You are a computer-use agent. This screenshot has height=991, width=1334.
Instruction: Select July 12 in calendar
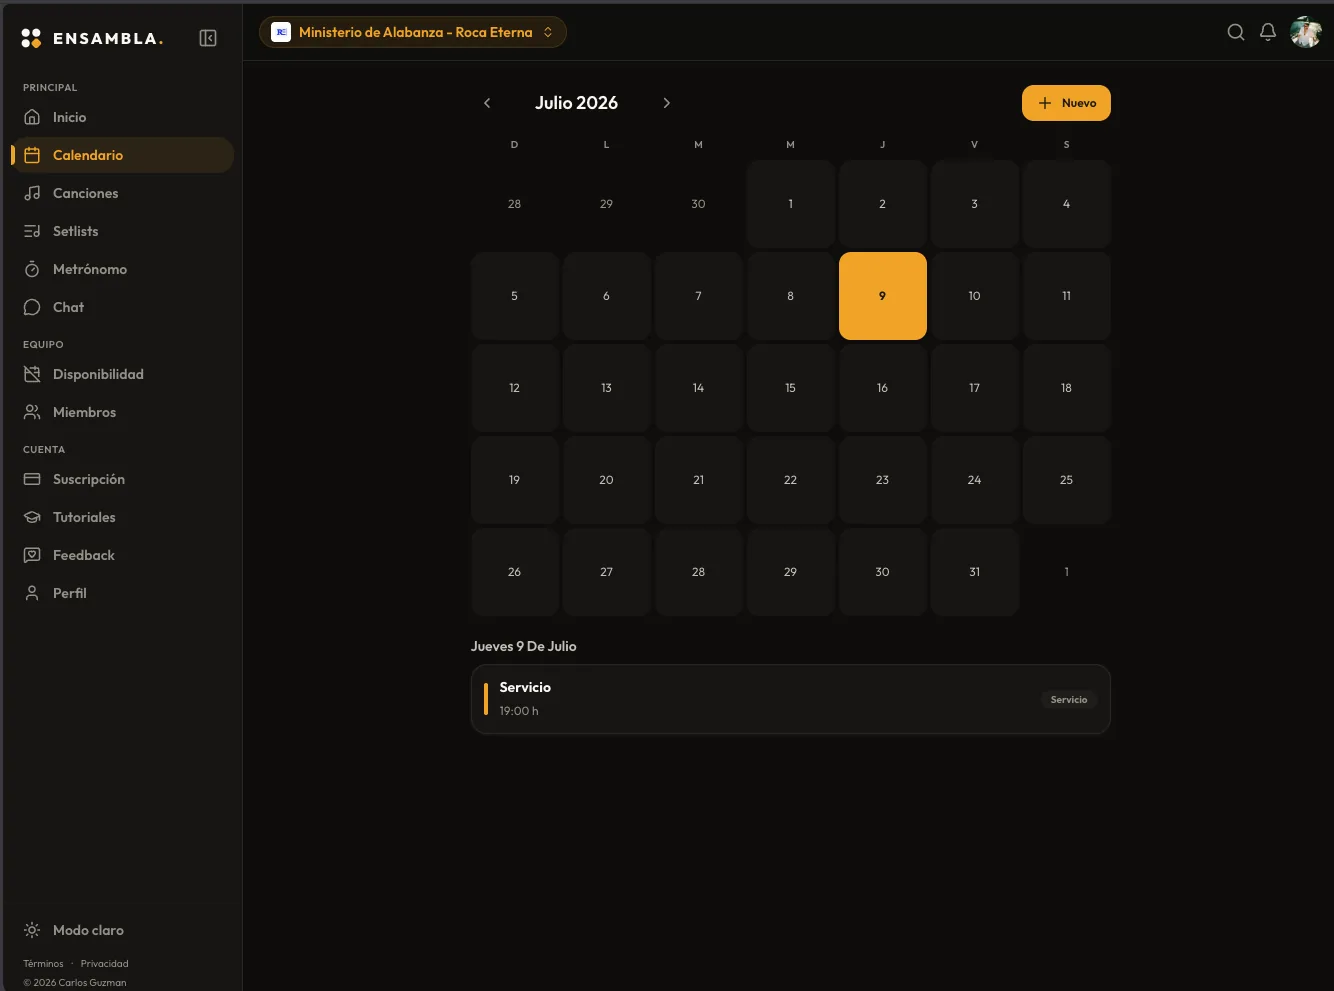(515, 388)
